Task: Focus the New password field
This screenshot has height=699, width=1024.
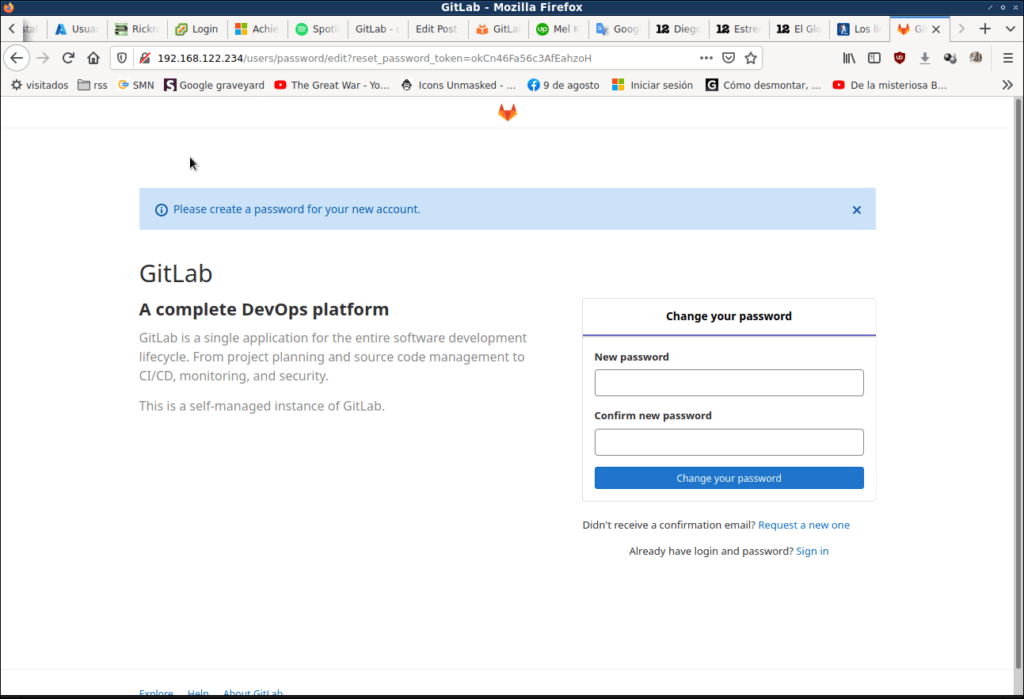Action: point(729,383)
